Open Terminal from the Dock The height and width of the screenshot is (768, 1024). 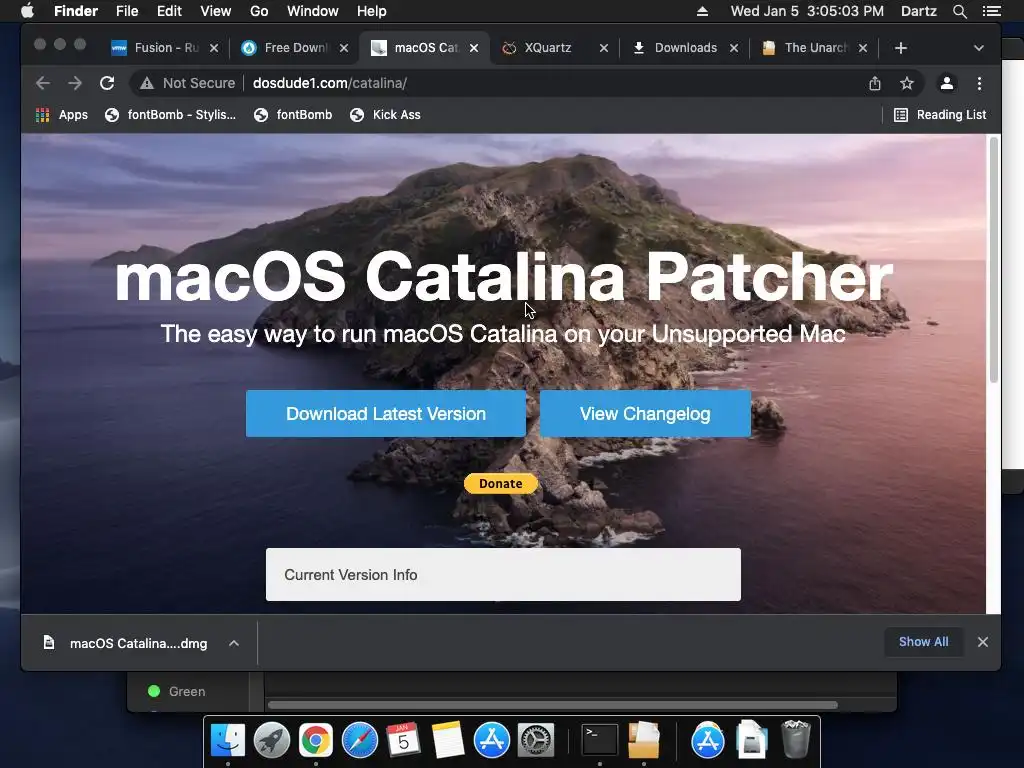pyautogui.click(x=600, y=741)
